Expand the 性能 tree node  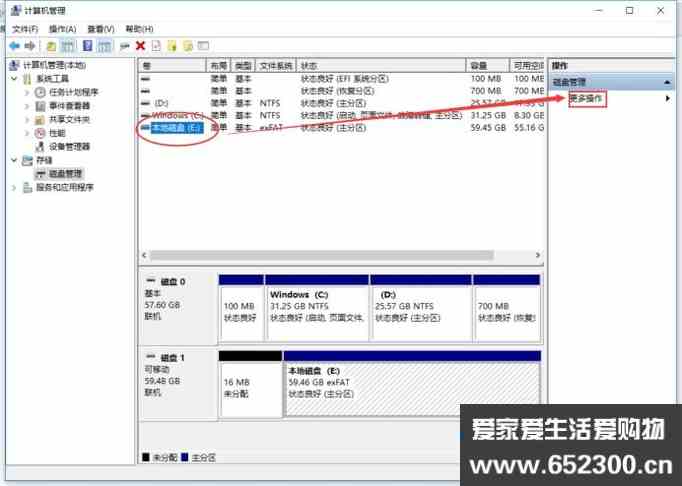(x=27, y=133)
